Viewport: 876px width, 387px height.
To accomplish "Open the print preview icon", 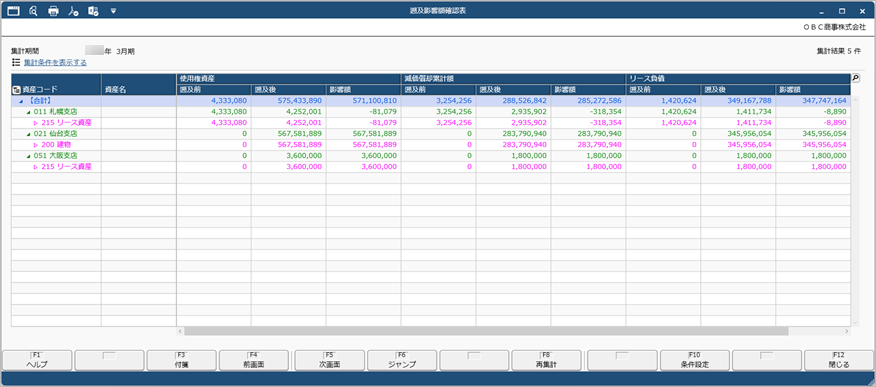I will 33,11.
